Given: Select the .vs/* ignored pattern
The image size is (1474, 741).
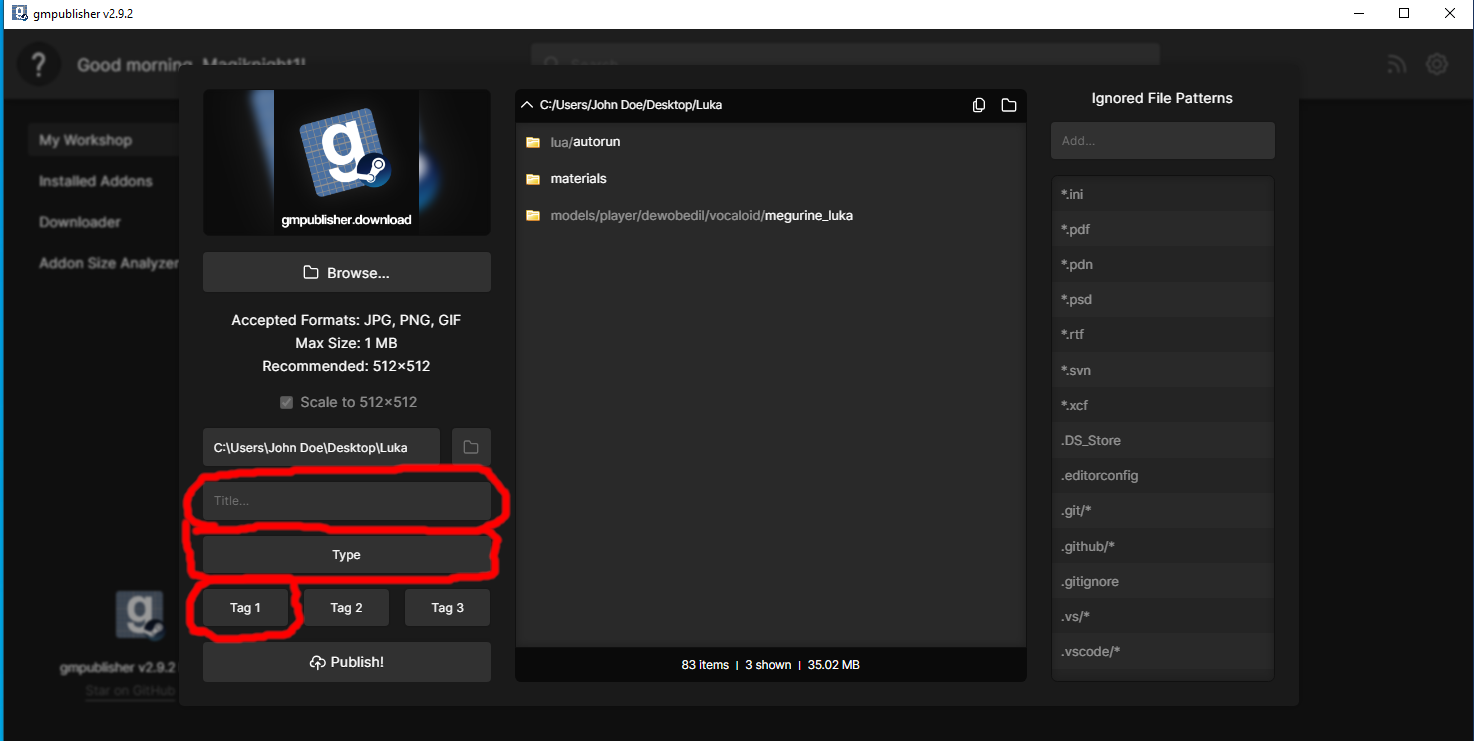Looking at the screenshot, I should click(1163, 616).
